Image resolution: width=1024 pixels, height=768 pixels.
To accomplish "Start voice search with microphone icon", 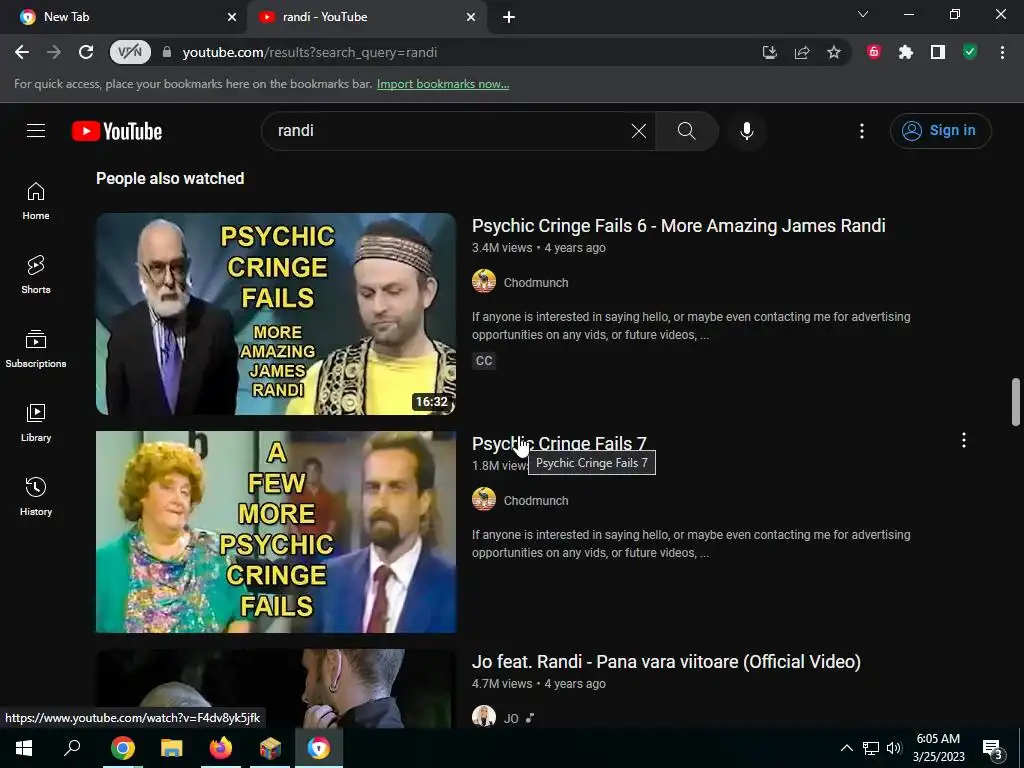I will (746, 131).
